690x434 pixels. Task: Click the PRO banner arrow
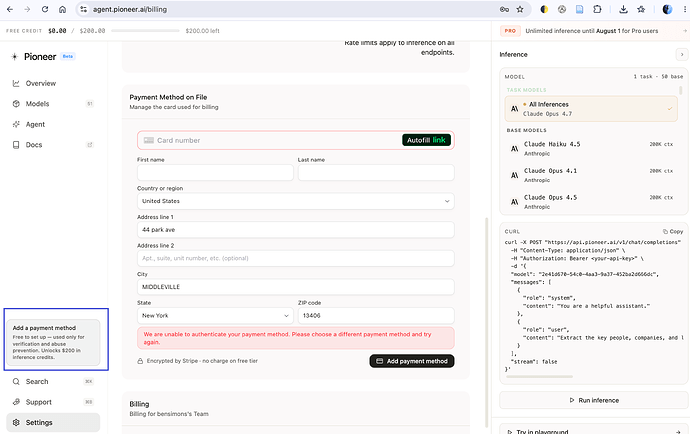tap(685, 31)
